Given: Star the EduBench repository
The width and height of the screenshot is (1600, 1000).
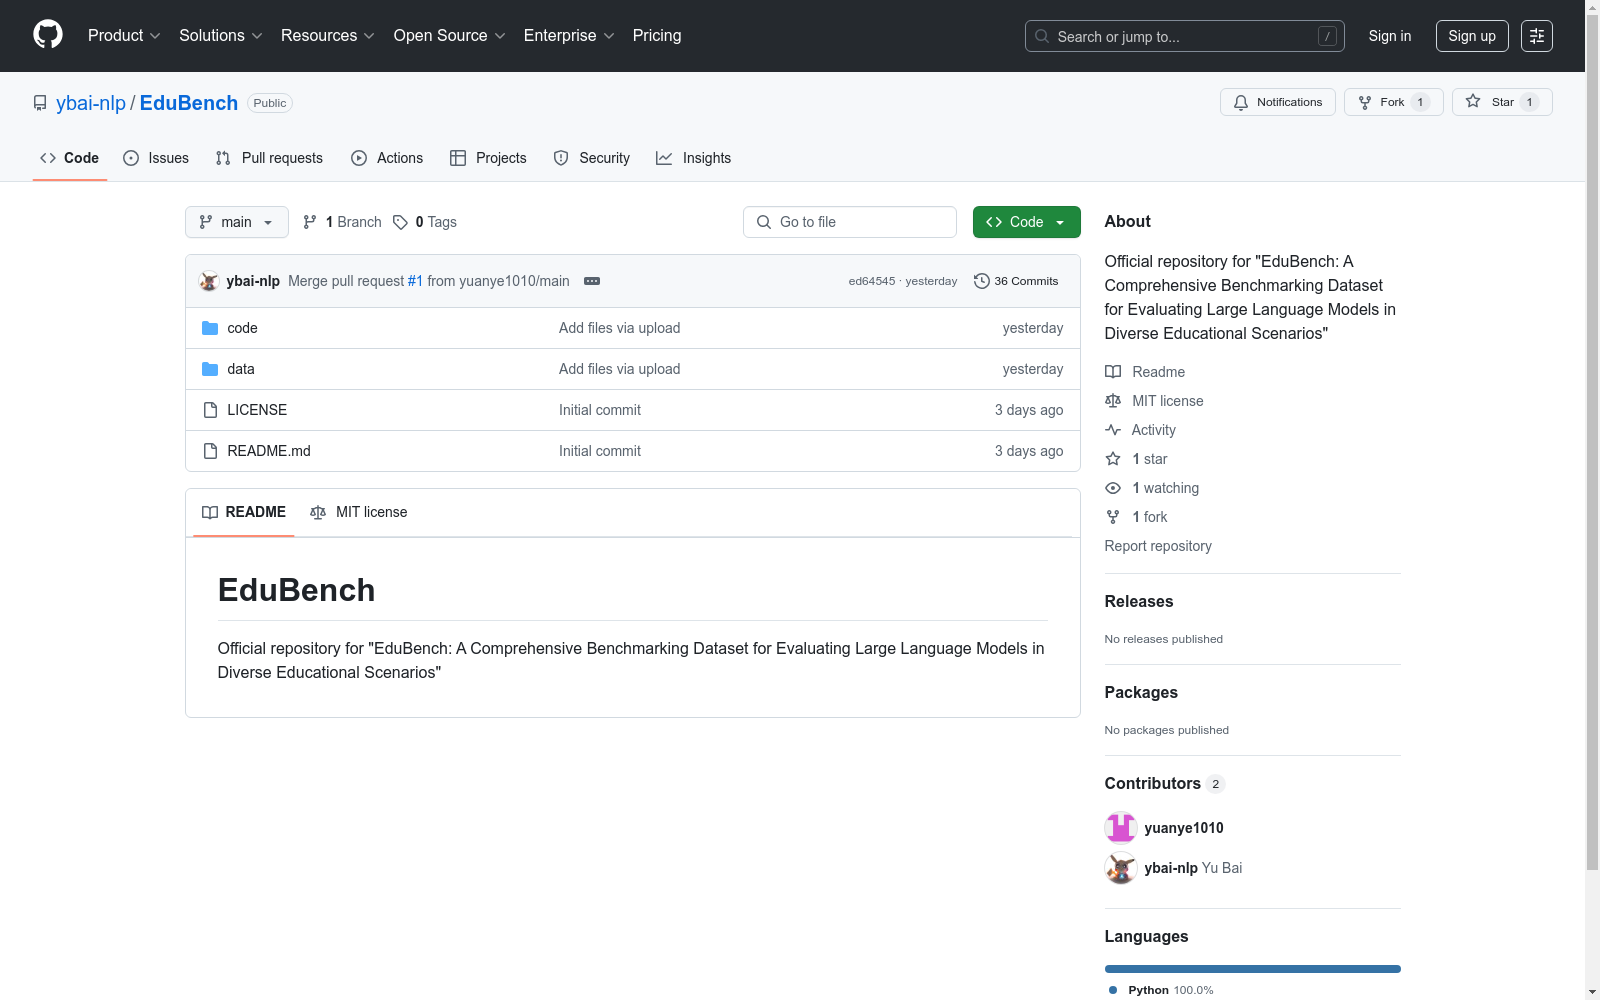Looking at the screenshot, I should 1502,102.
